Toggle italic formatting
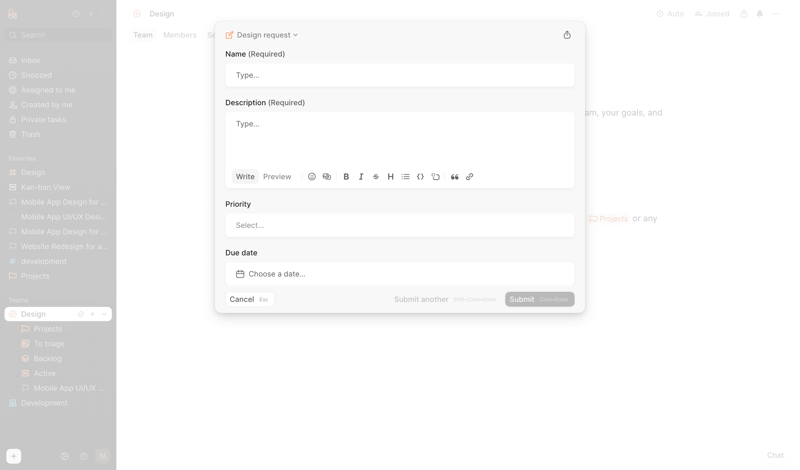 tap(361, 177)
